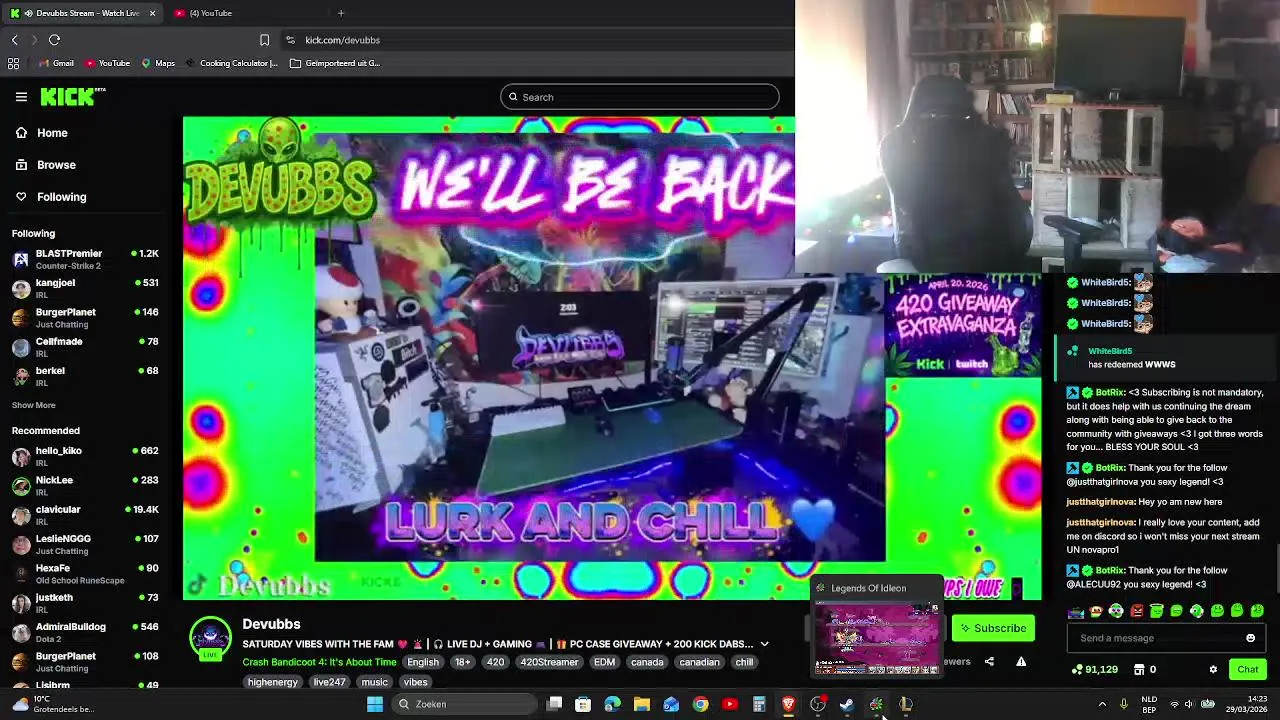Close the Devubbs Stream tab
This screenshot has width=1280, height=720.
pos(152,13)
